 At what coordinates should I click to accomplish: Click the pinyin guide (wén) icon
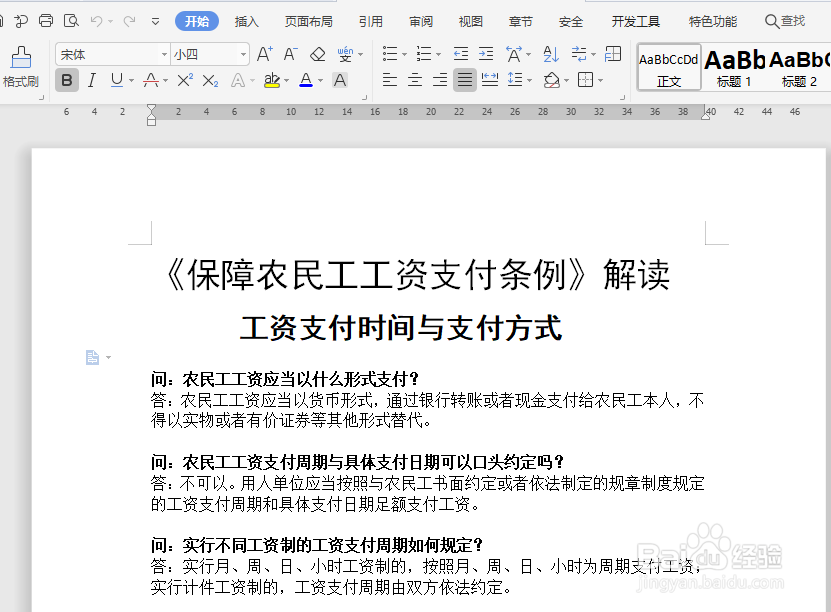(x=345, y=52)
